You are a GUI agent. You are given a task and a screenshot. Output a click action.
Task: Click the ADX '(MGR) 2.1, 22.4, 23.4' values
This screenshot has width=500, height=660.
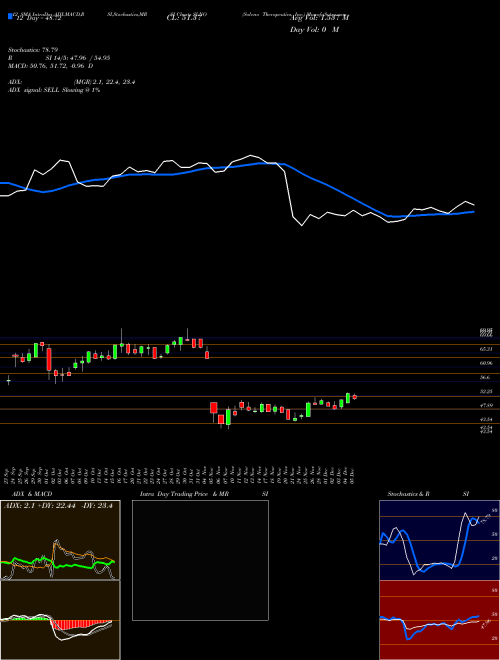click(x=104, y=82)
